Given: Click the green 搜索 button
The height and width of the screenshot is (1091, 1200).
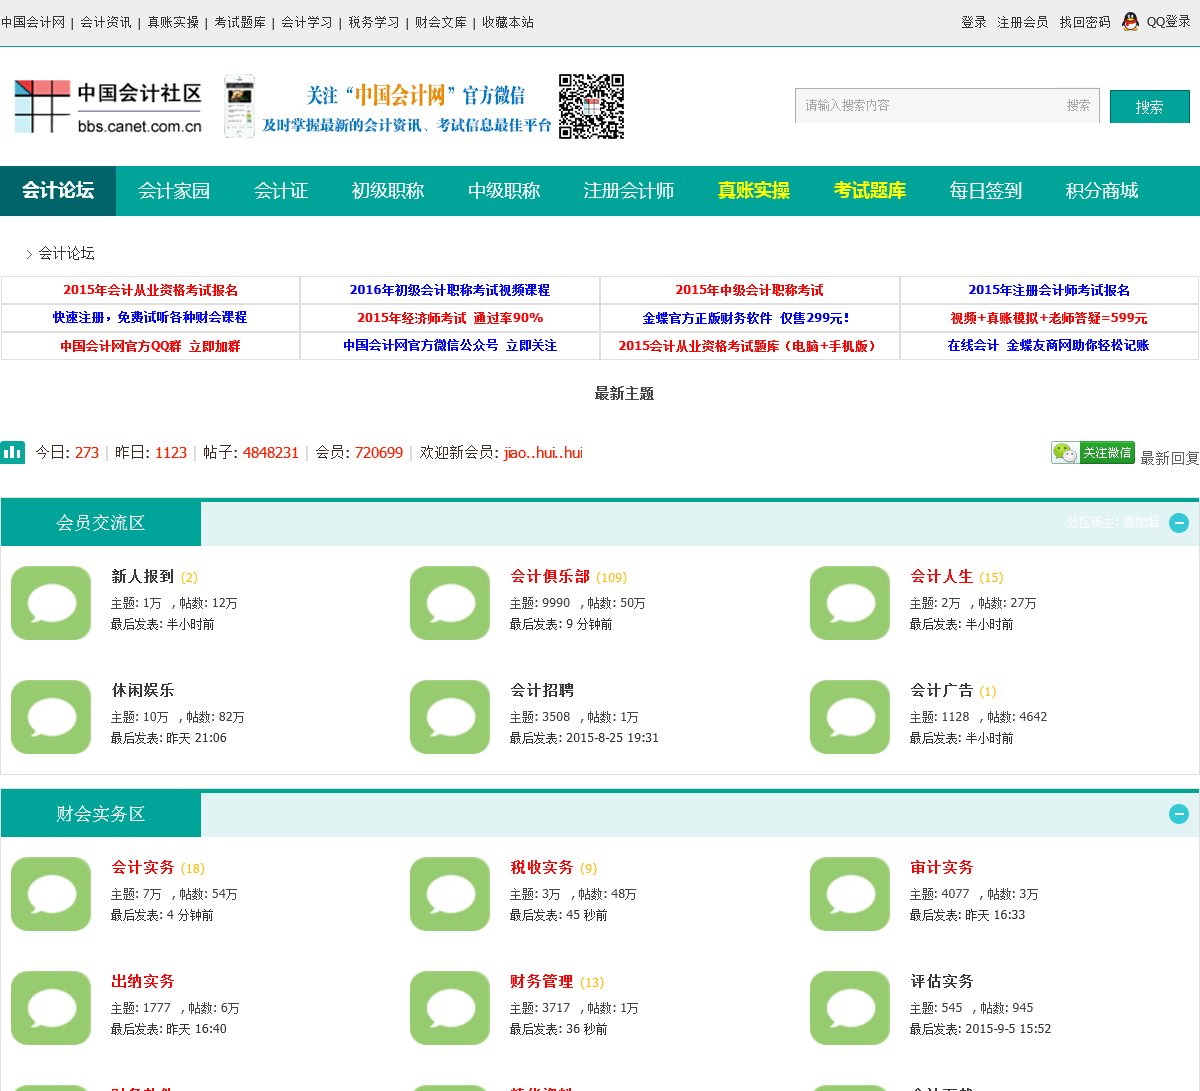Looking at the screenshot, I should point(1150,106).
